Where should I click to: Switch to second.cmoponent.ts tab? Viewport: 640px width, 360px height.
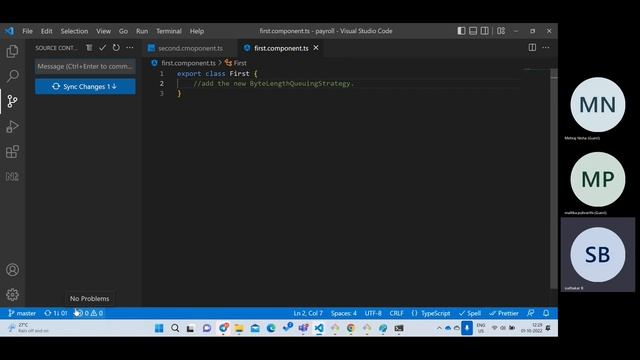pos(190,48)
